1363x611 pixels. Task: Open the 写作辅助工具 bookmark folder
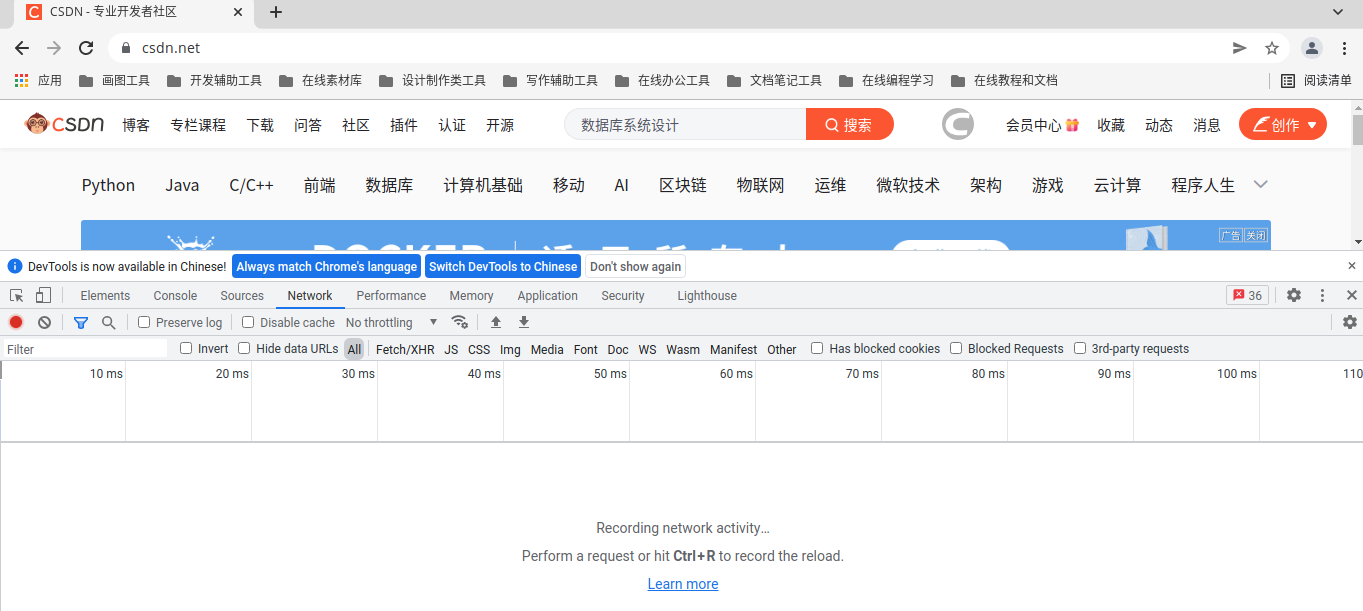tap(550, 80)
